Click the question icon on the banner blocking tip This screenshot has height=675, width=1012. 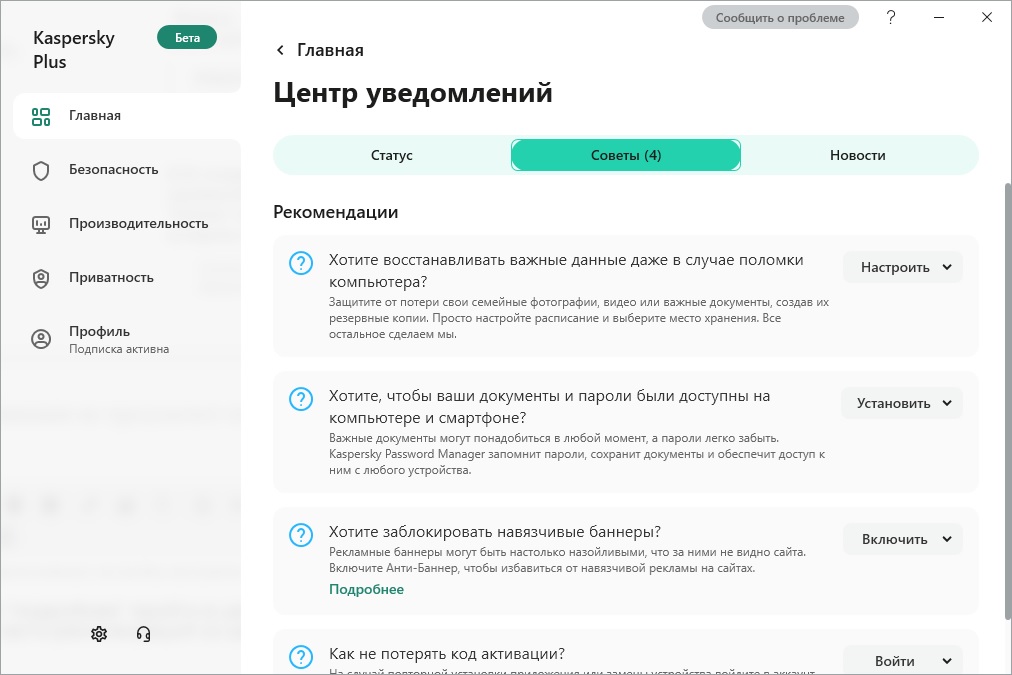pyautogui.click(x=301, y=535)
